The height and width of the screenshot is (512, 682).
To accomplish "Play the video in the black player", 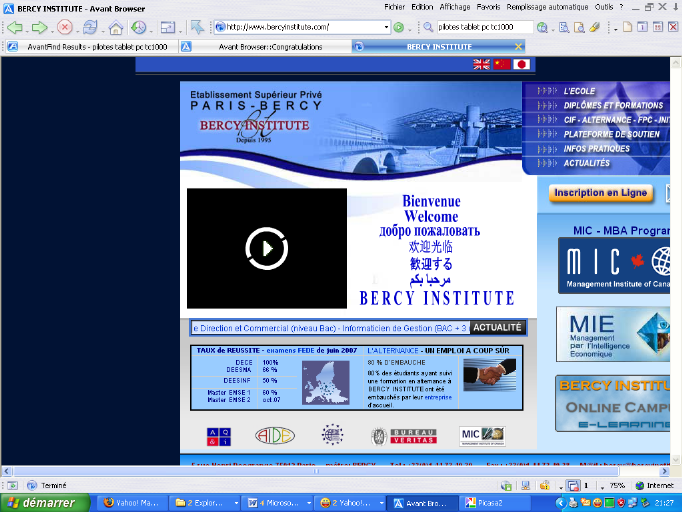I will pos(266,248).
